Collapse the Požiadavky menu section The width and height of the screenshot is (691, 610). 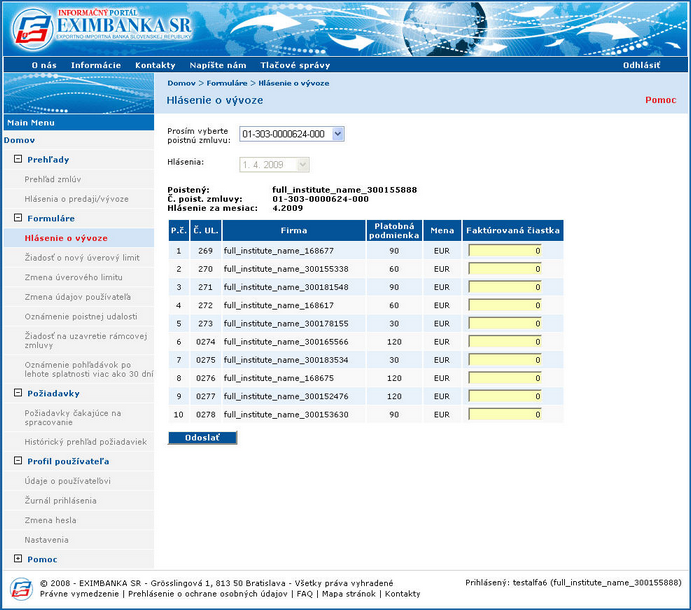[x=18, y=393]
